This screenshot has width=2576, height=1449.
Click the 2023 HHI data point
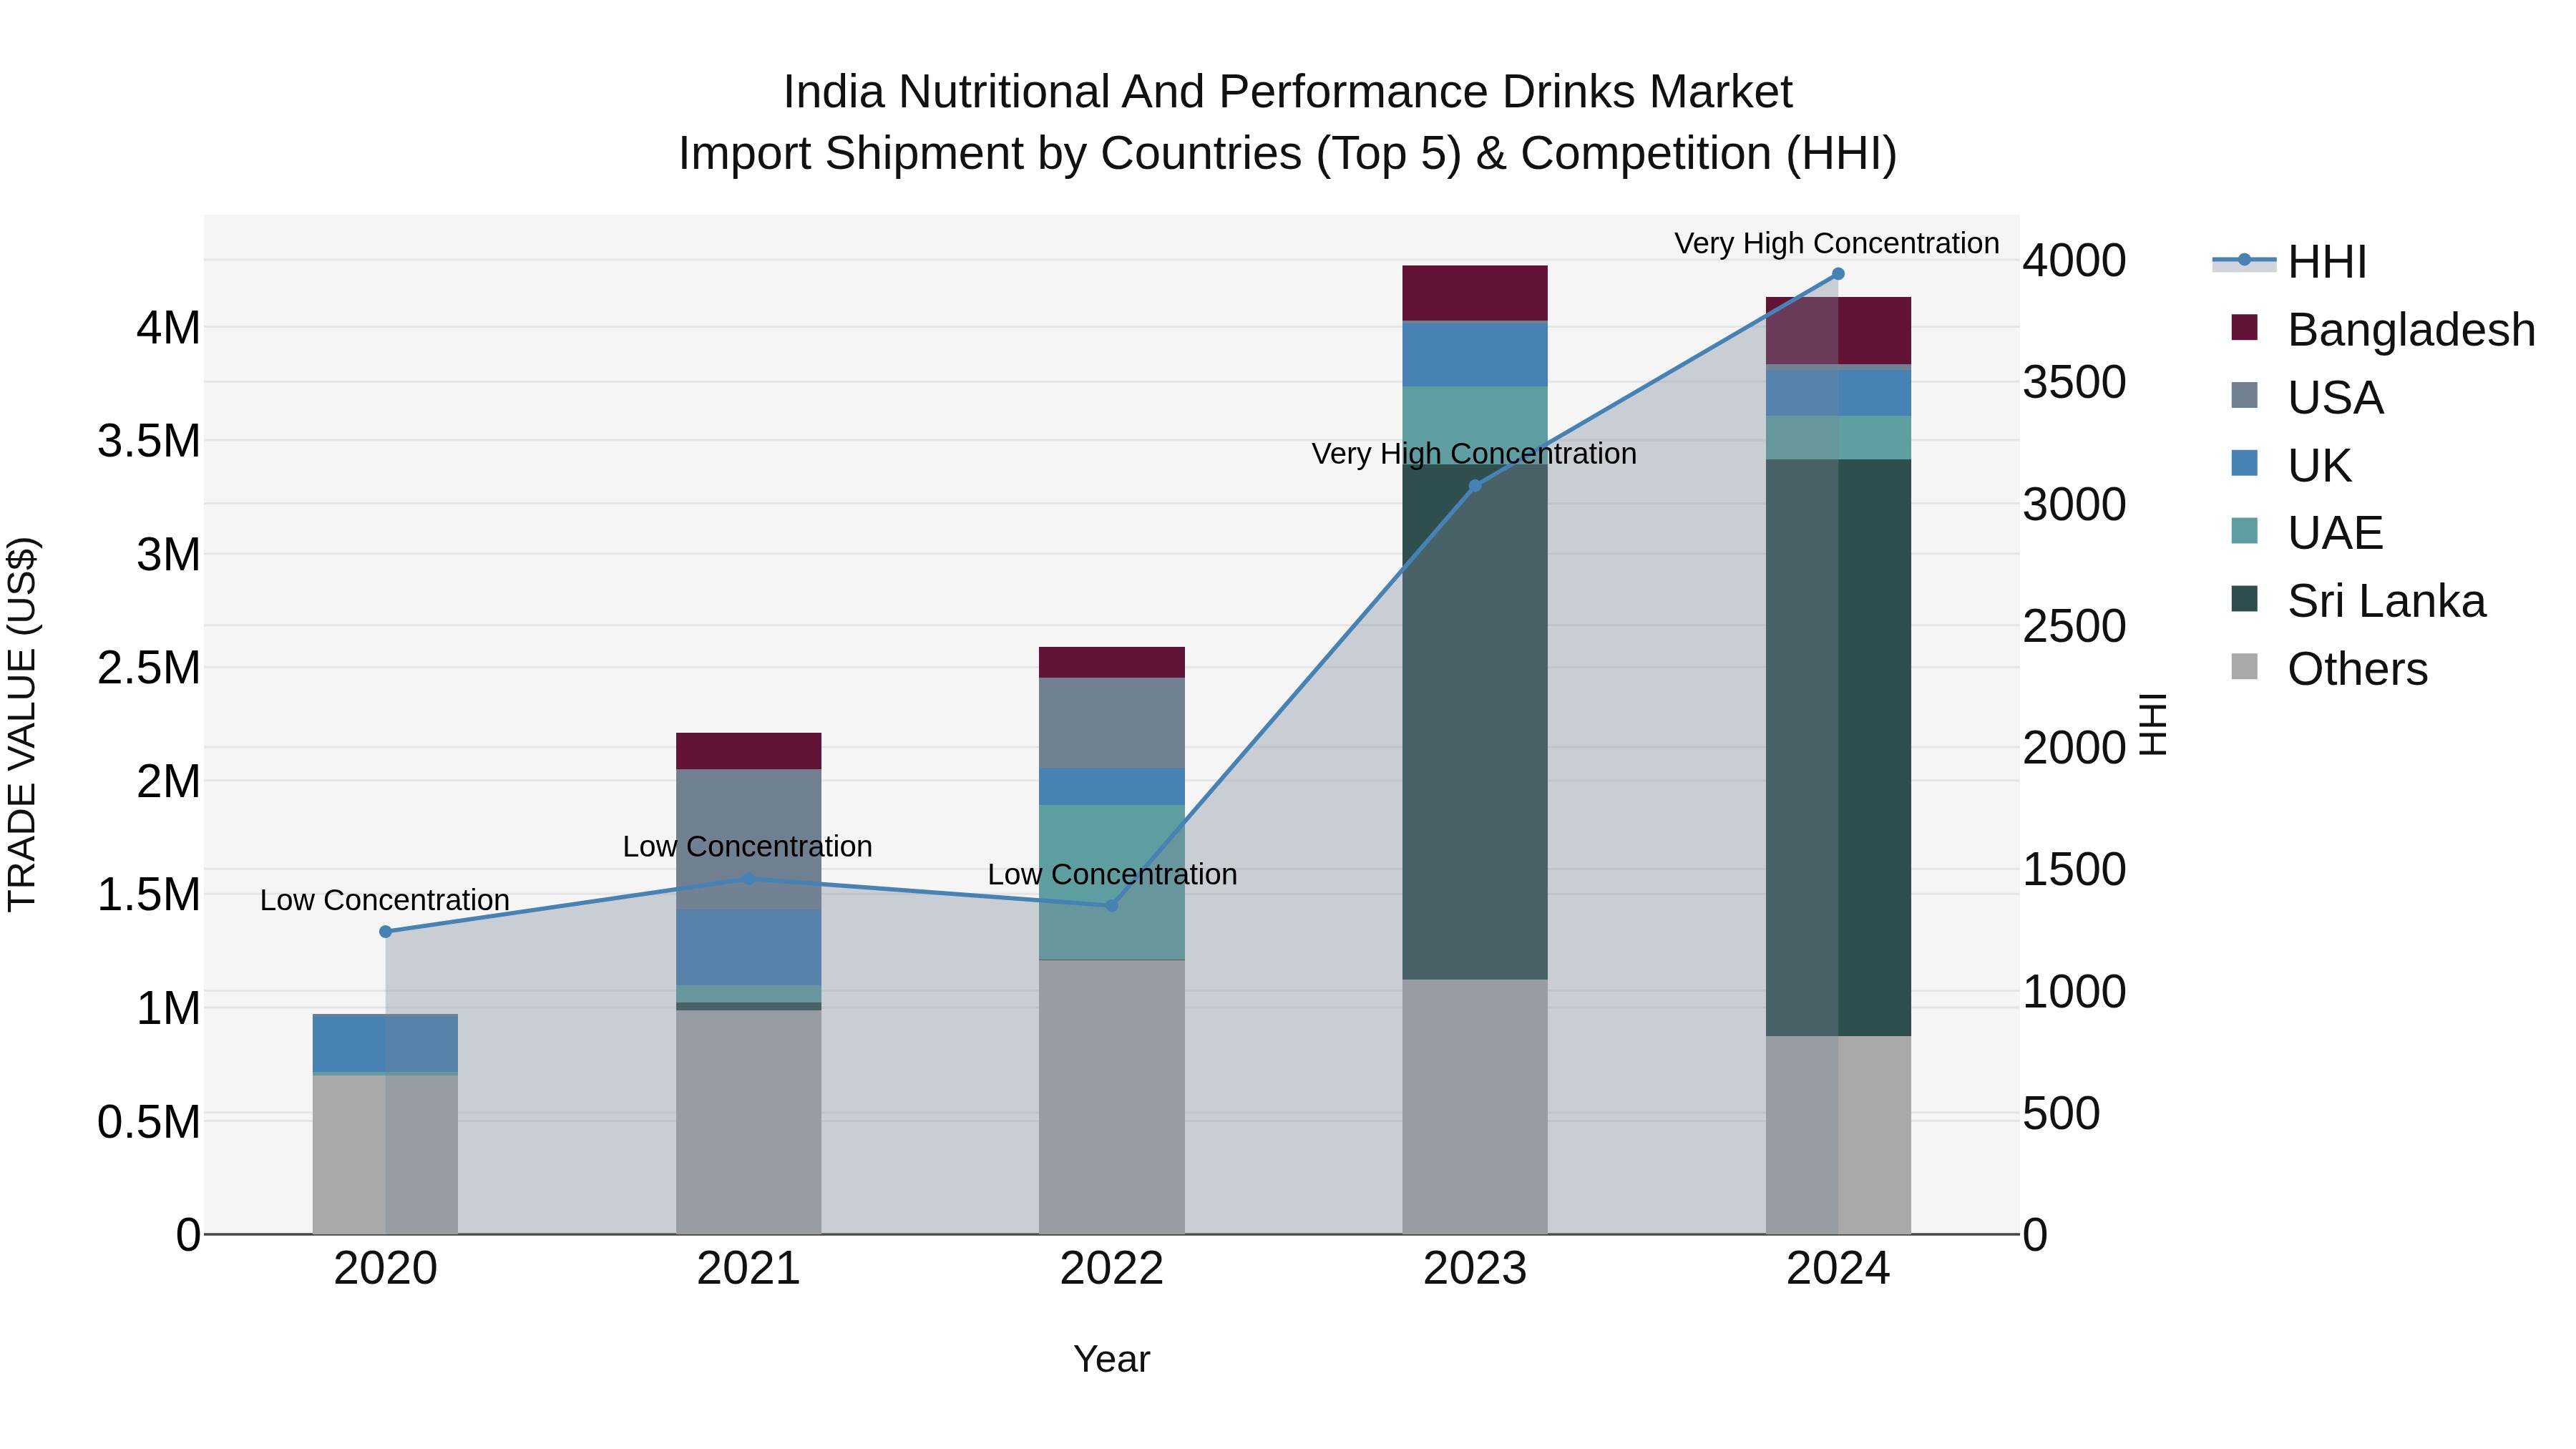pyautogui.click(x=1475, y=486)
